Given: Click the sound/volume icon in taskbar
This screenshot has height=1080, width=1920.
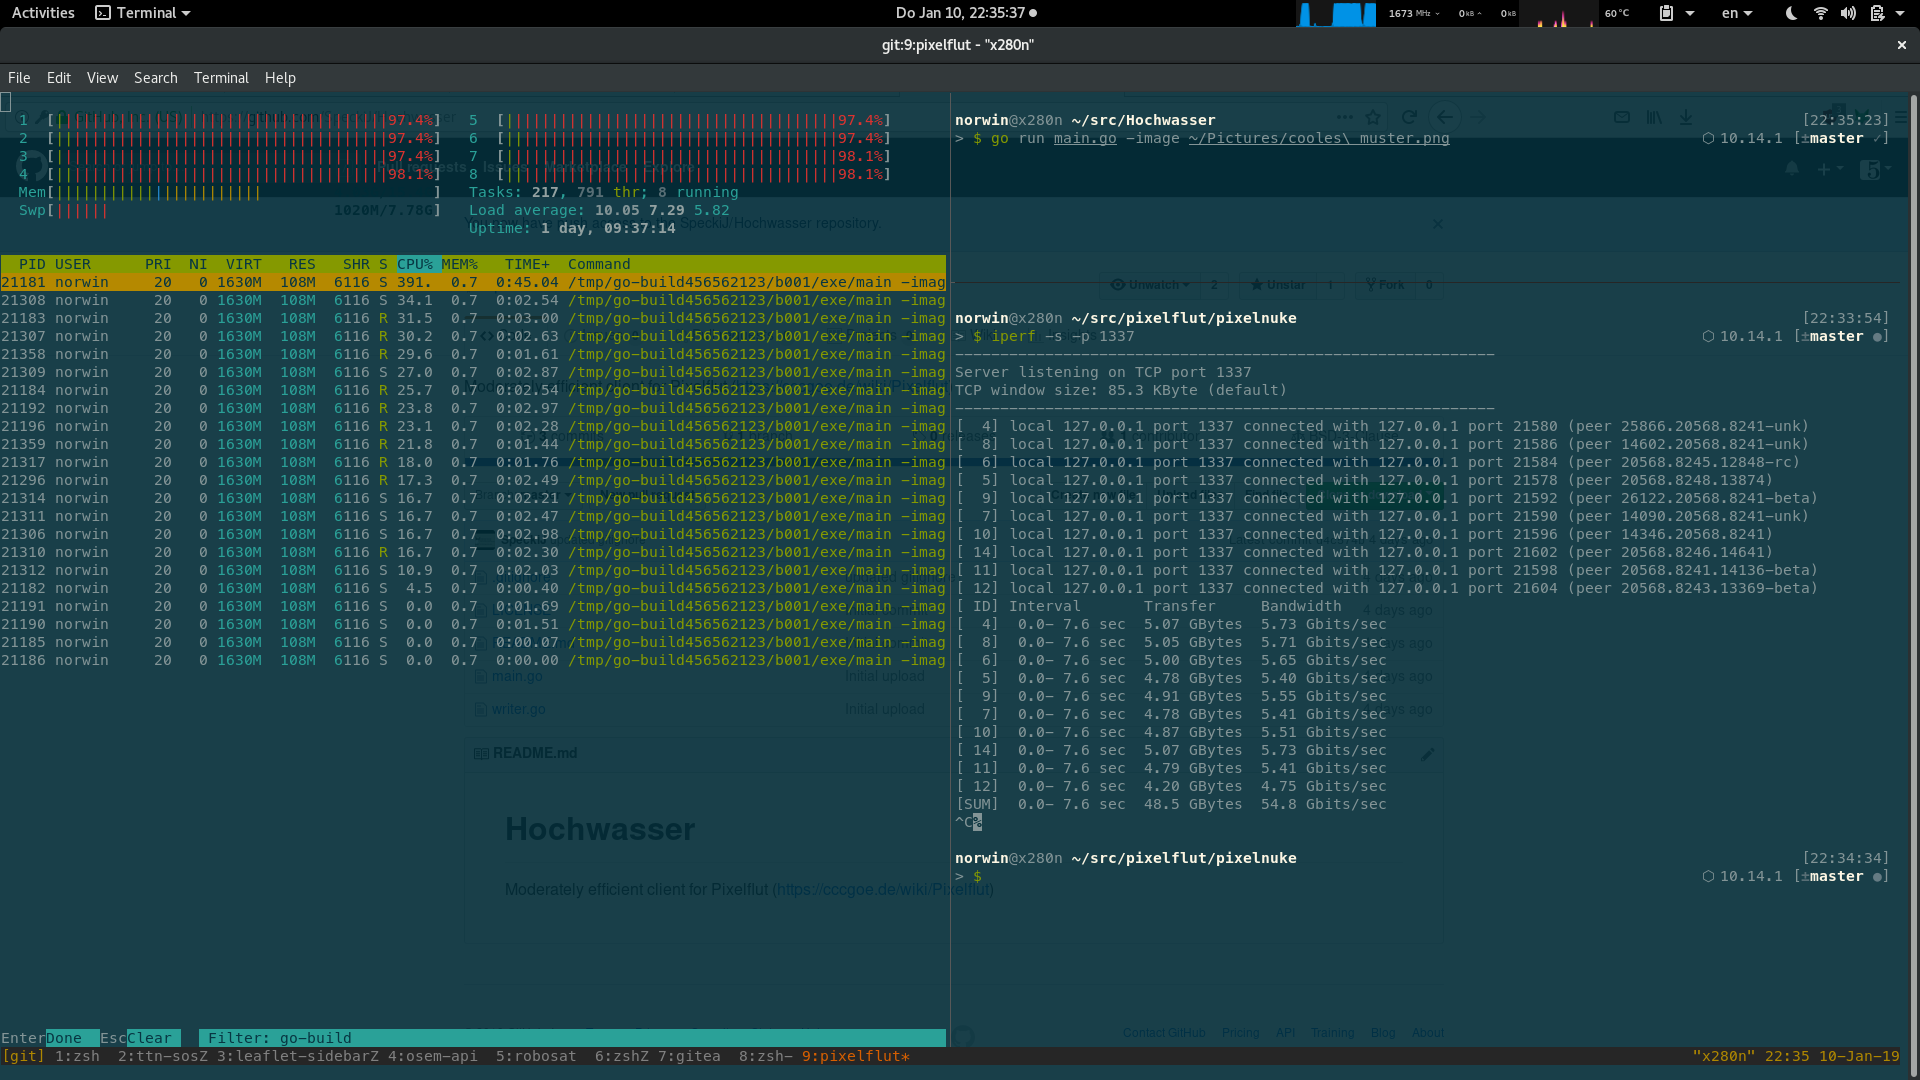Looking at the screenshot, I should click(1849, 13).
